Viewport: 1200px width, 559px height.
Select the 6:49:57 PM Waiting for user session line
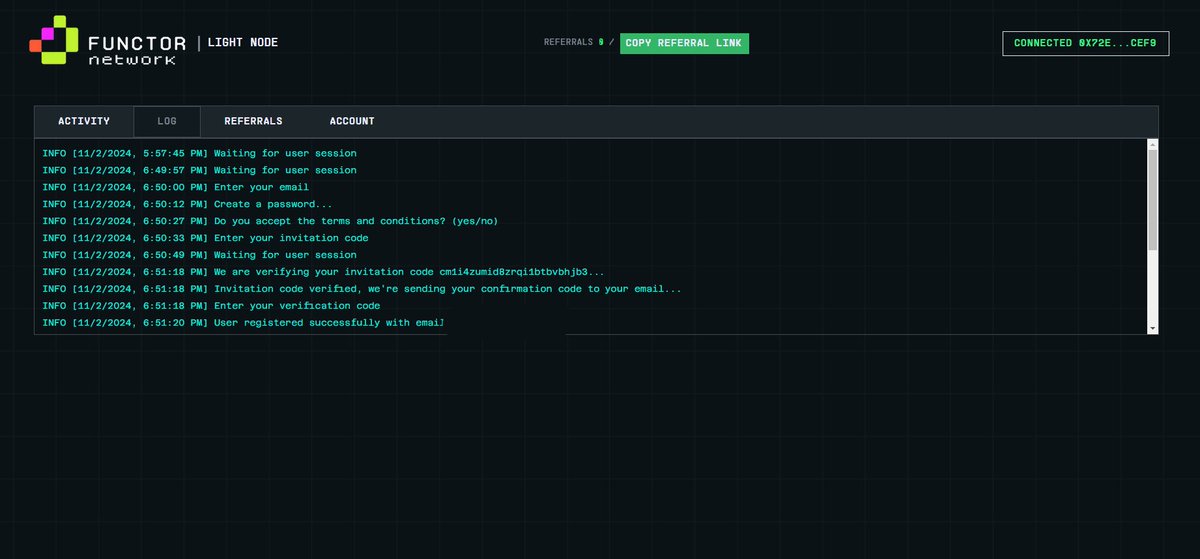pos(200,170)
